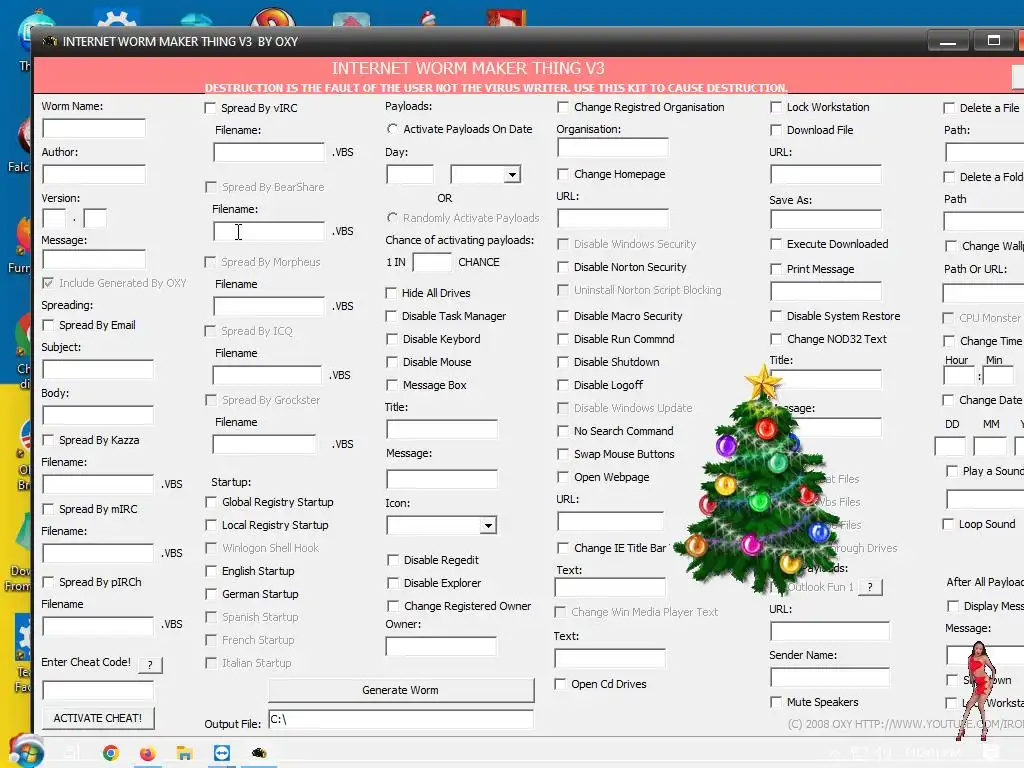Image resolution: width=1024 pixels, height=768 pixels.
Task: Tick the Swap Mouse Buttons checkbox
Action: pyautogui.click(x=562, y=454)
